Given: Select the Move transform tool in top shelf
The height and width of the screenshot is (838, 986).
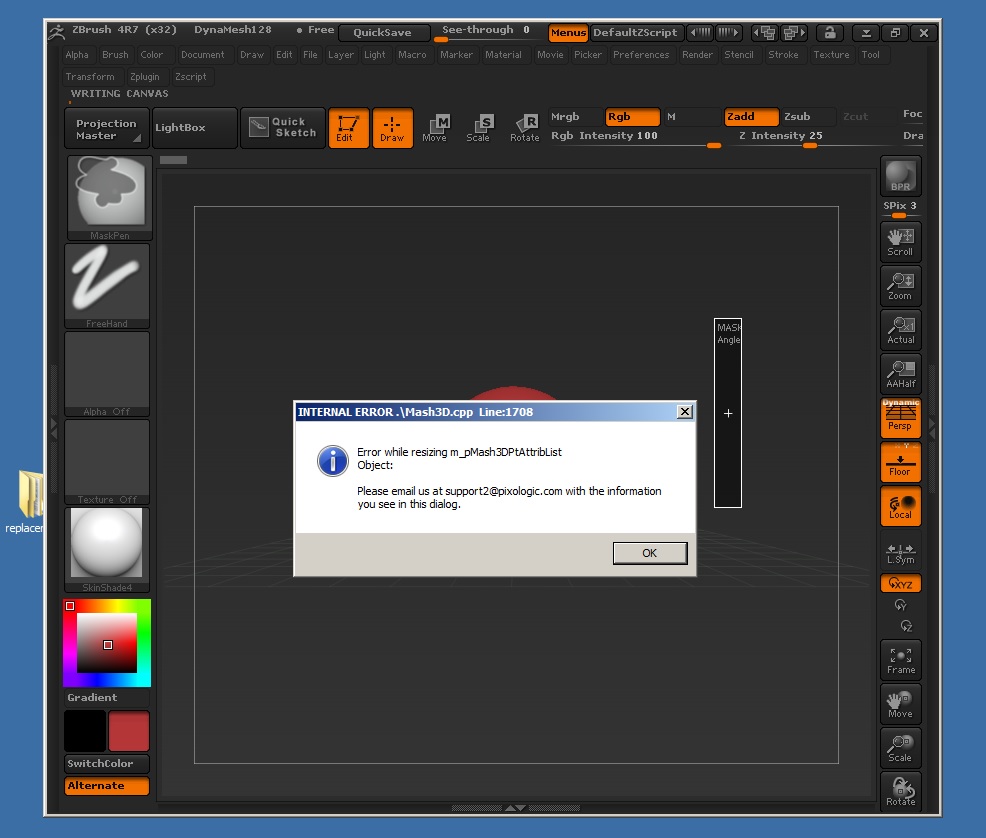Looking at the screenshot, I should (x=435, y=128).
